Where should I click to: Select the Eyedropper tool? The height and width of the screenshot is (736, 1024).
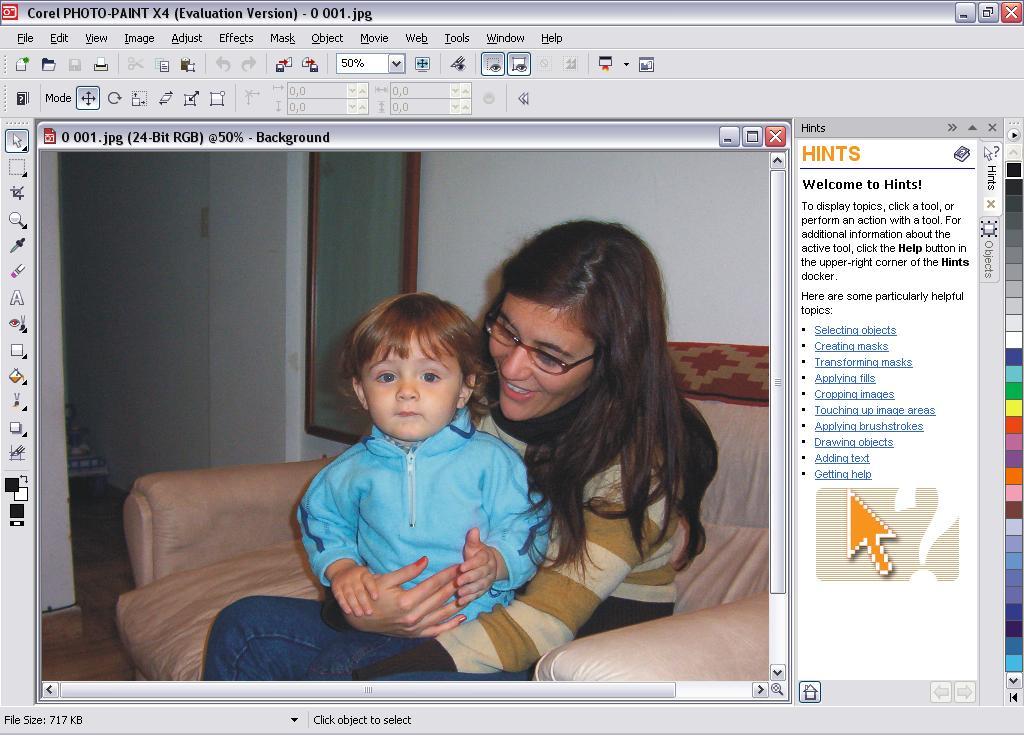[x=16, y=246]
